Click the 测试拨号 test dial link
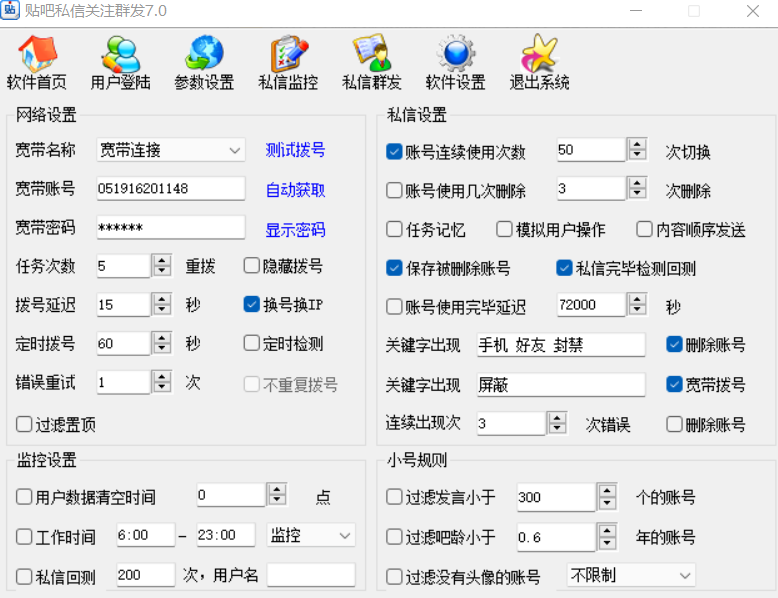Screen dimensions: 778x598 (295, 150)
